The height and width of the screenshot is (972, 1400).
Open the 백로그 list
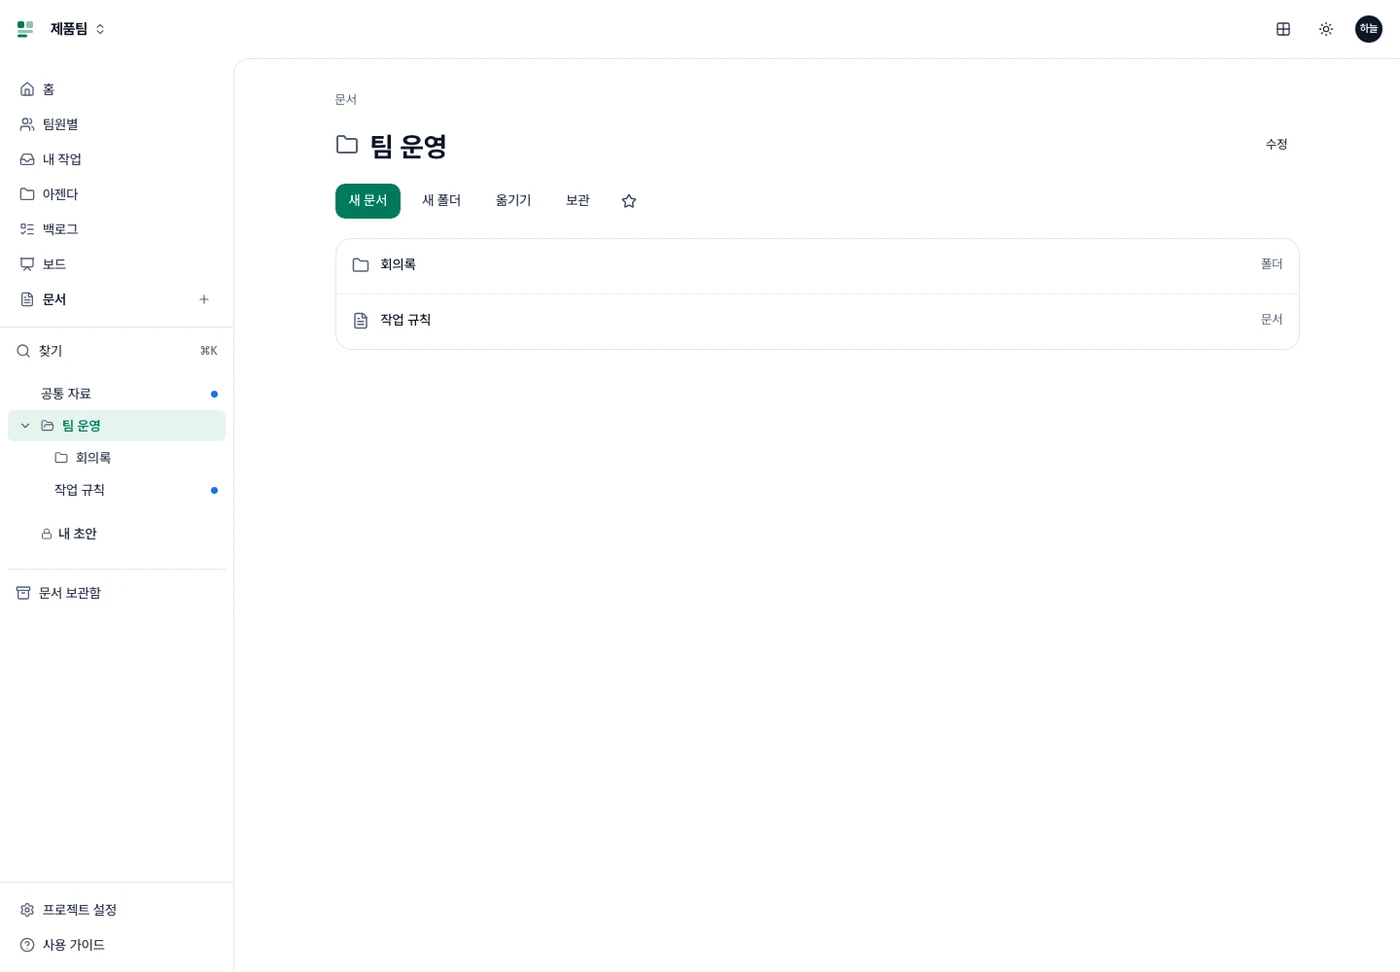pyautogui.click(x=116, y=229)
